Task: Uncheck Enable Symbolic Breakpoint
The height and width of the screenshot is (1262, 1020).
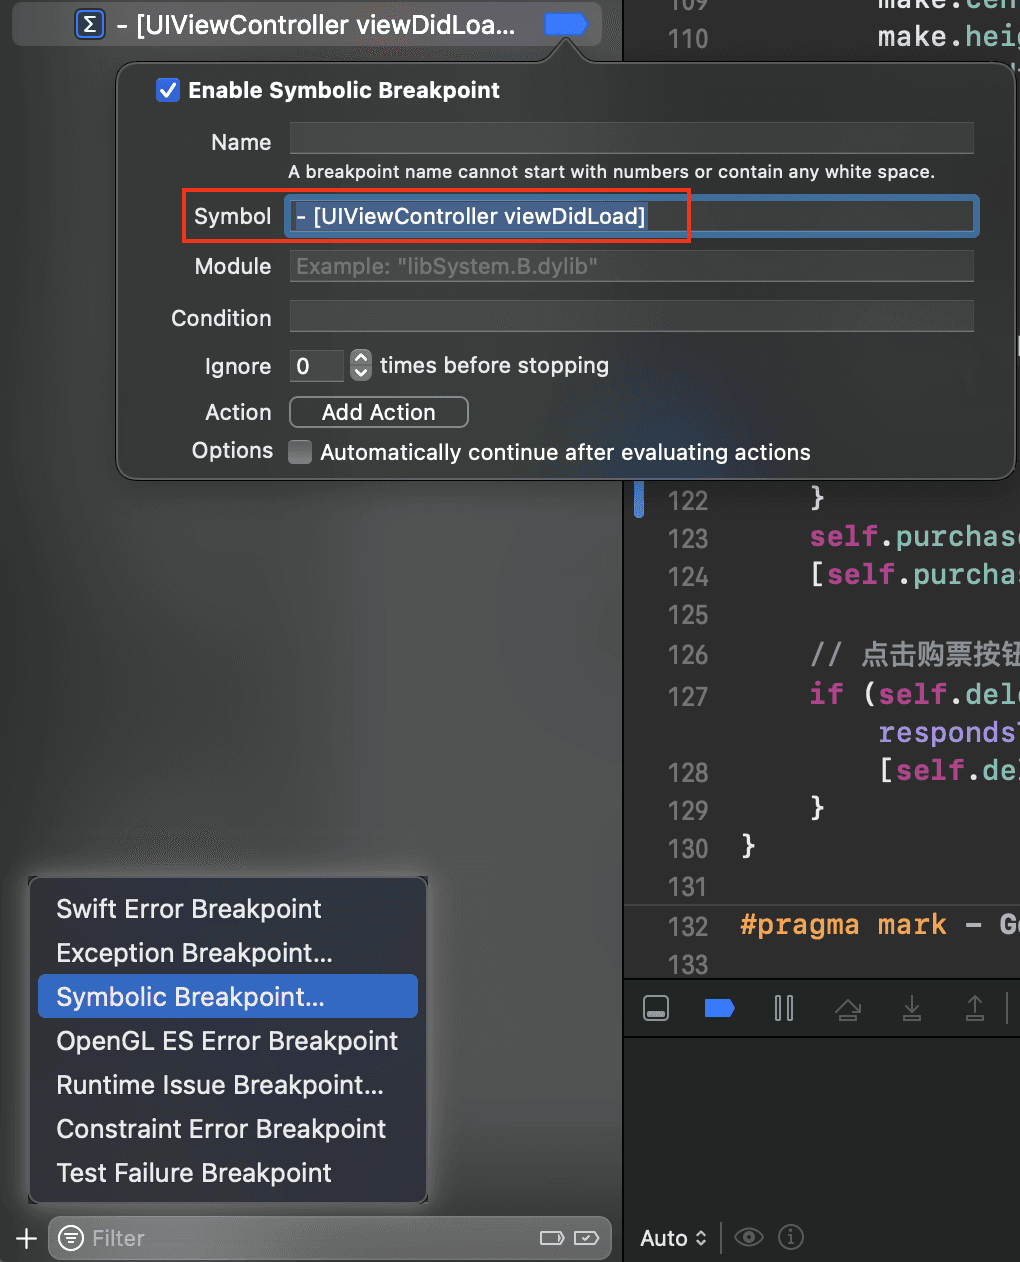Action: tap(168, 90)
